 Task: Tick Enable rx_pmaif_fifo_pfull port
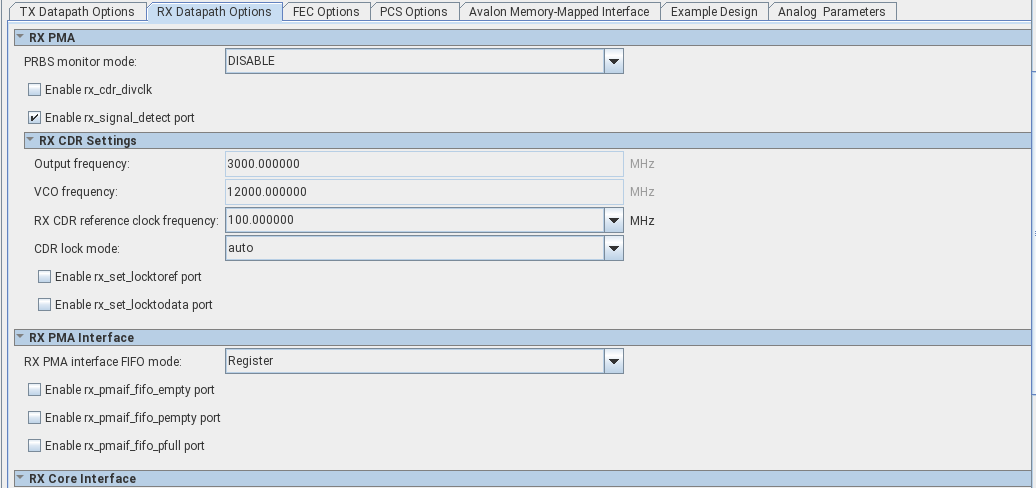point(35,446)
